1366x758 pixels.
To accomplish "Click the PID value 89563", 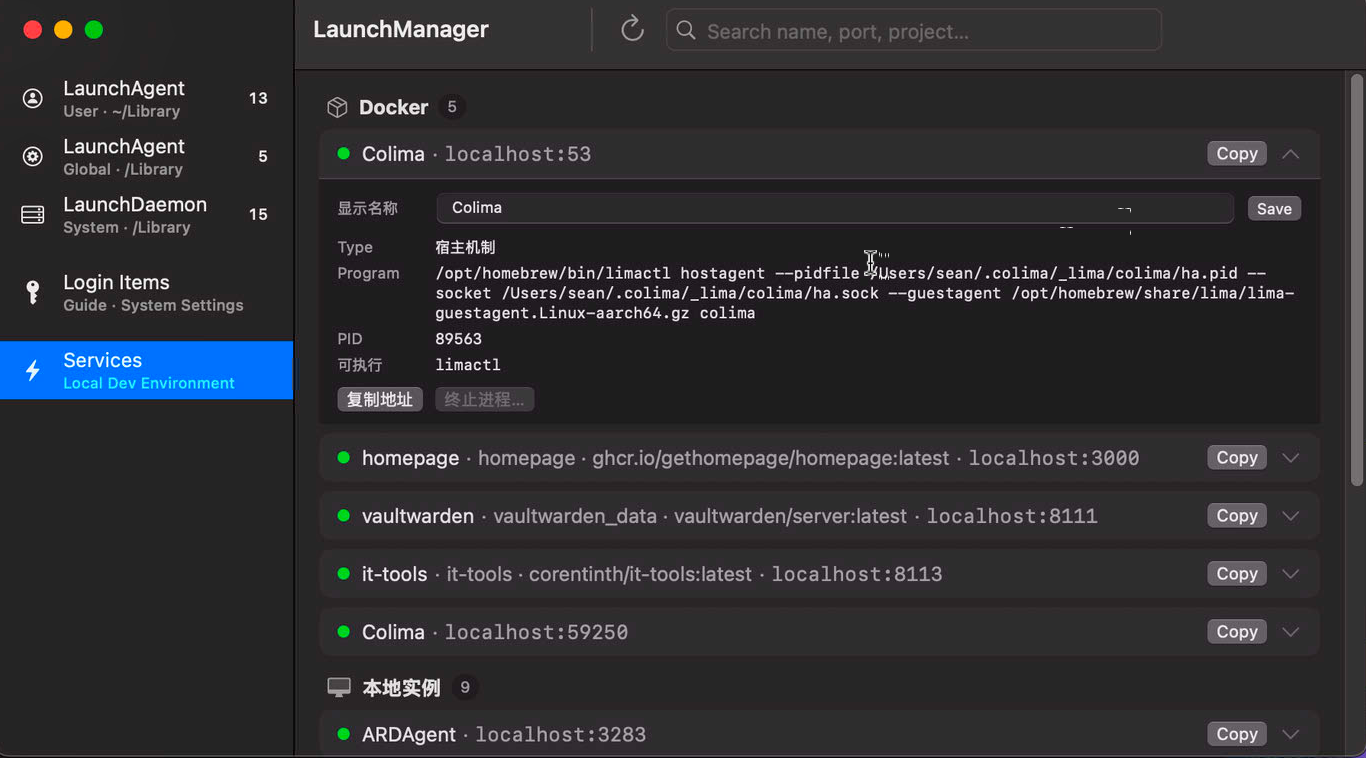I will pos(459,339).
